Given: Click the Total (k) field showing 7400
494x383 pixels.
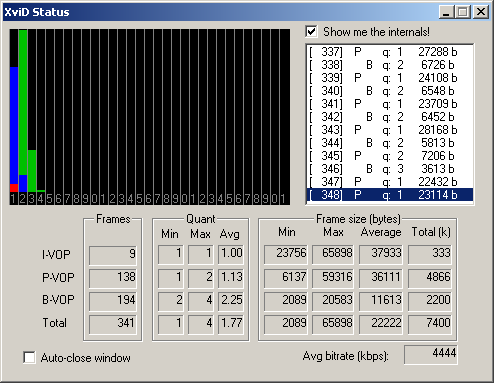Looking at the screenshot, I should coord(430,324).
